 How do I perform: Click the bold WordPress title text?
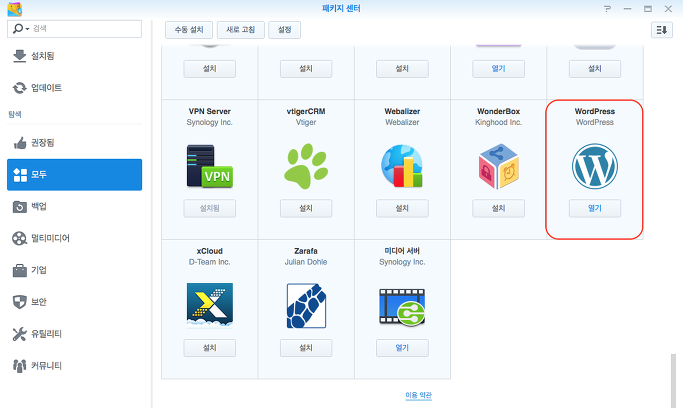(595, 111)
